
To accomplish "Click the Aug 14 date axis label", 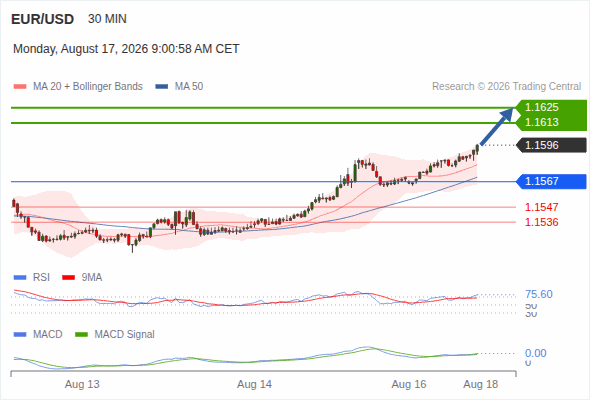I will 254,385.
